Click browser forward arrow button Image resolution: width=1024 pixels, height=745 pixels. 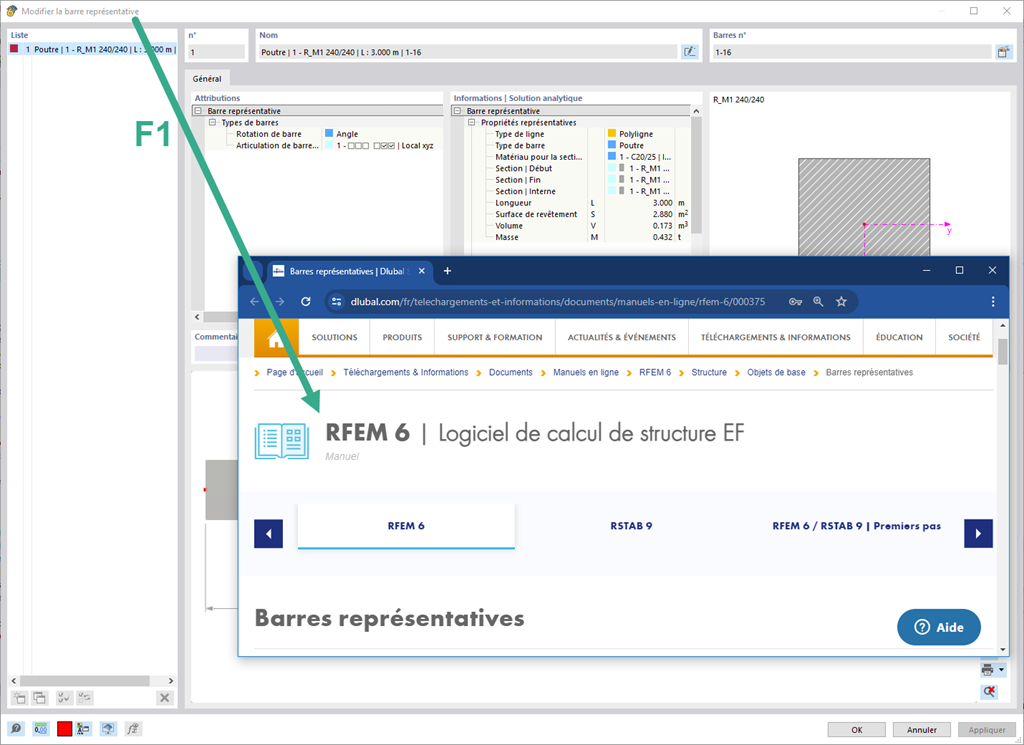280,302
